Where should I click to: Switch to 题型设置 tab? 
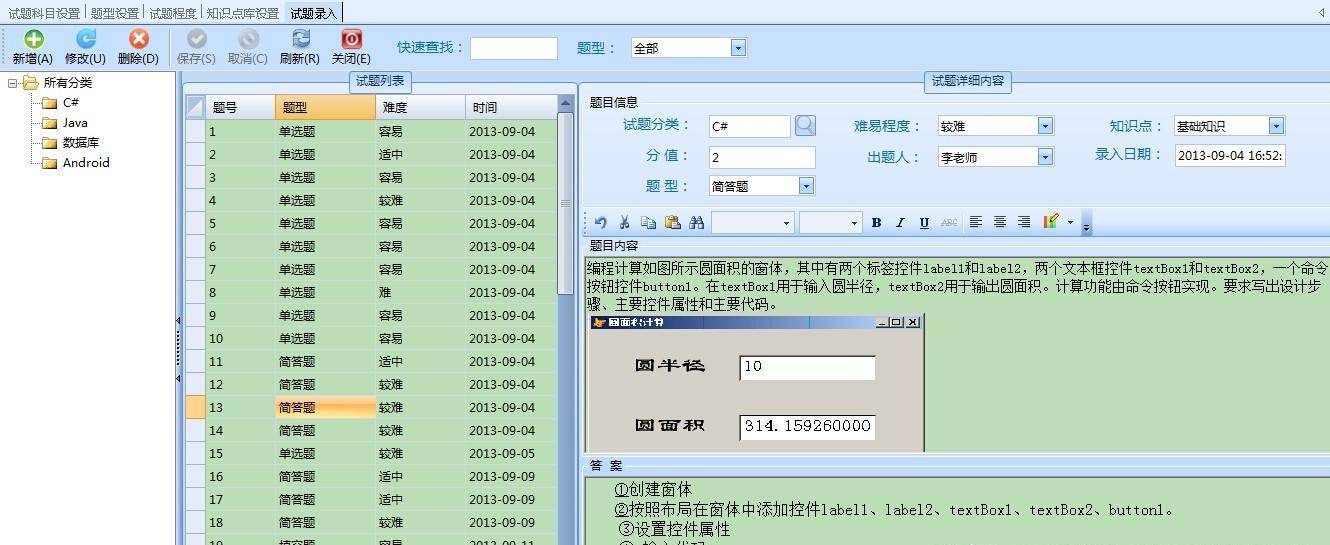(115, 13)
